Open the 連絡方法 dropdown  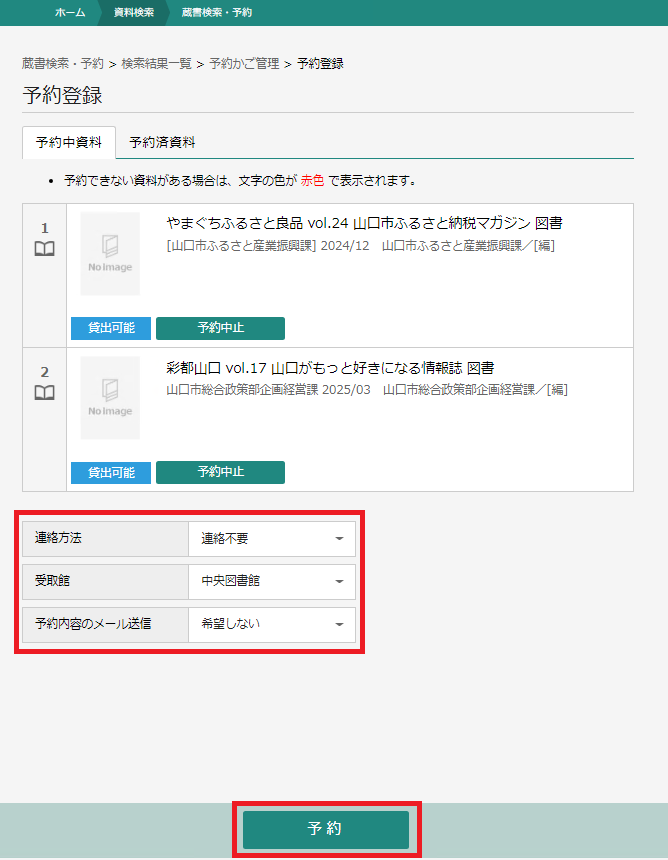271,539
